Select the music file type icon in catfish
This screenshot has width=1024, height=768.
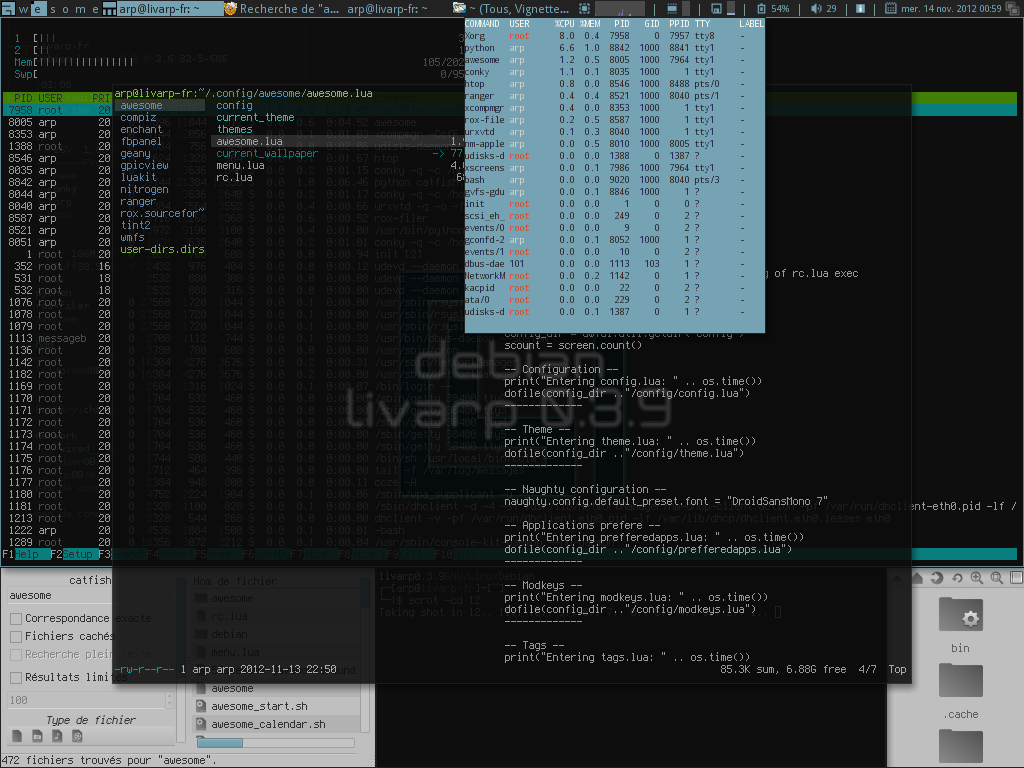click(x=57, y=736)
